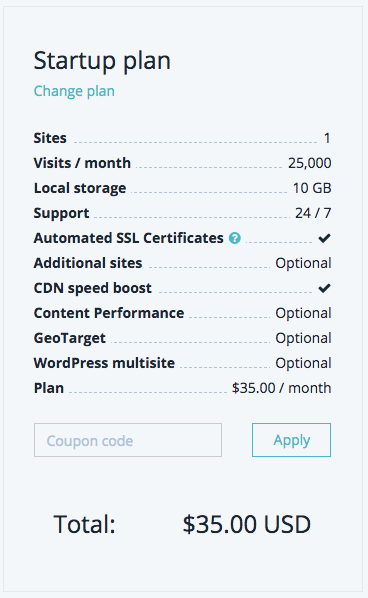Click the WordPress multisite label

(x=104, y=363)
